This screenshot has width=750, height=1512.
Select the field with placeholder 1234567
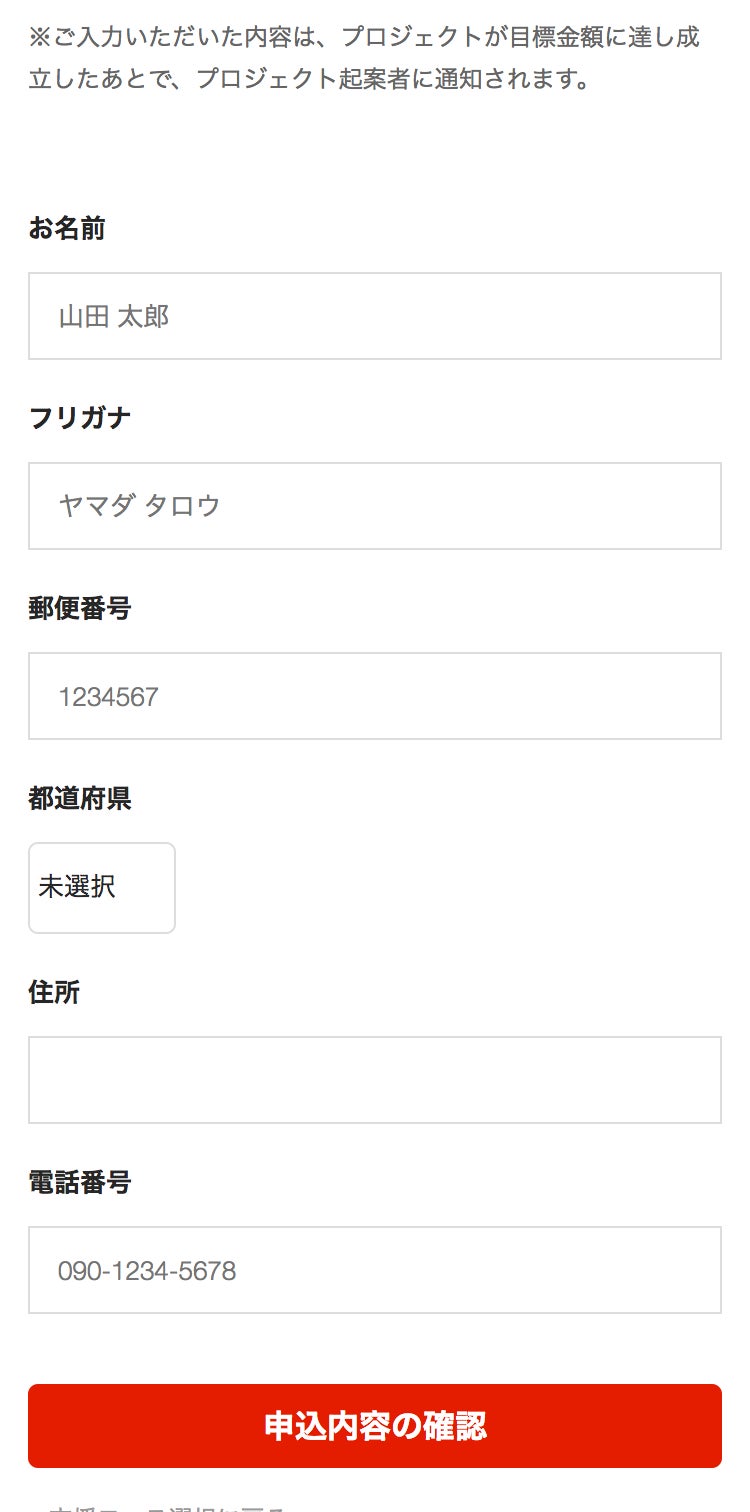pyautogui.click(x=375, y=696)
